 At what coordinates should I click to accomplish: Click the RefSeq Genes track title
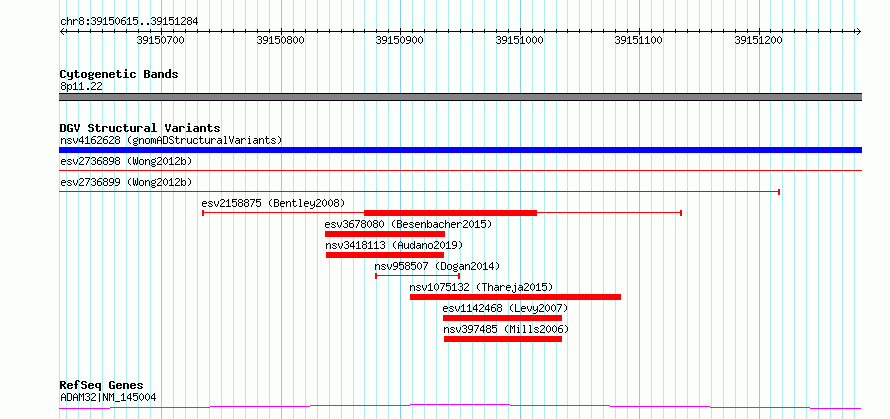coord(102,386)
